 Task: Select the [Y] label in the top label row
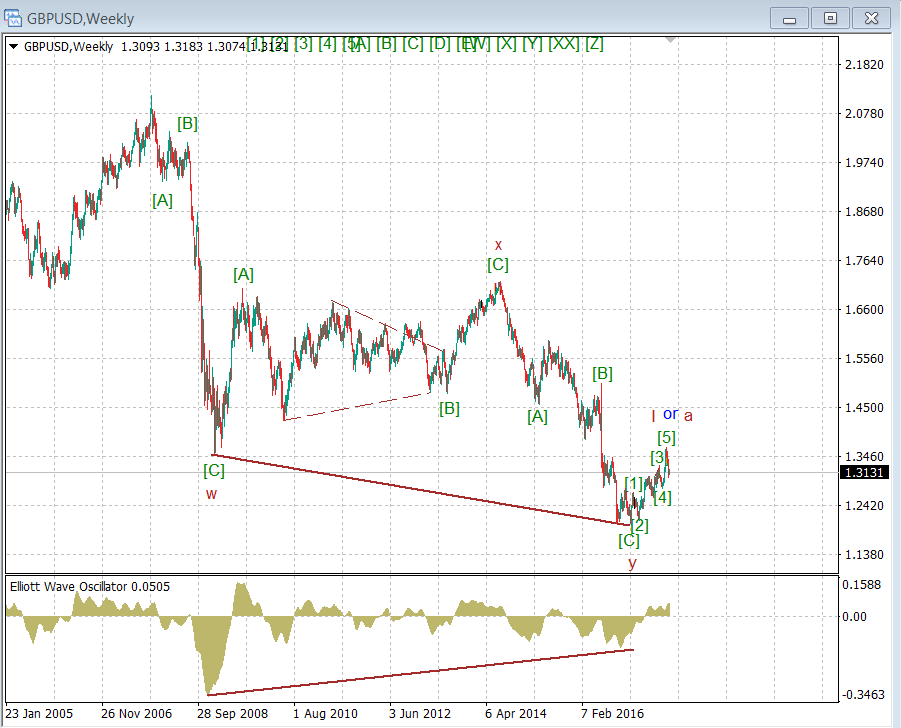[533, 43]
